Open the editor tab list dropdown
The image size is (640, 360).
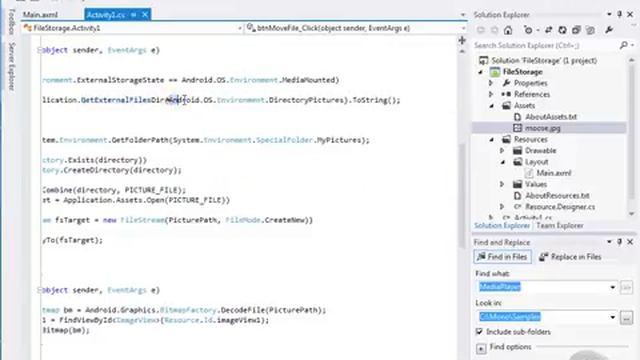pyautogui.click(x=462, y=15)
